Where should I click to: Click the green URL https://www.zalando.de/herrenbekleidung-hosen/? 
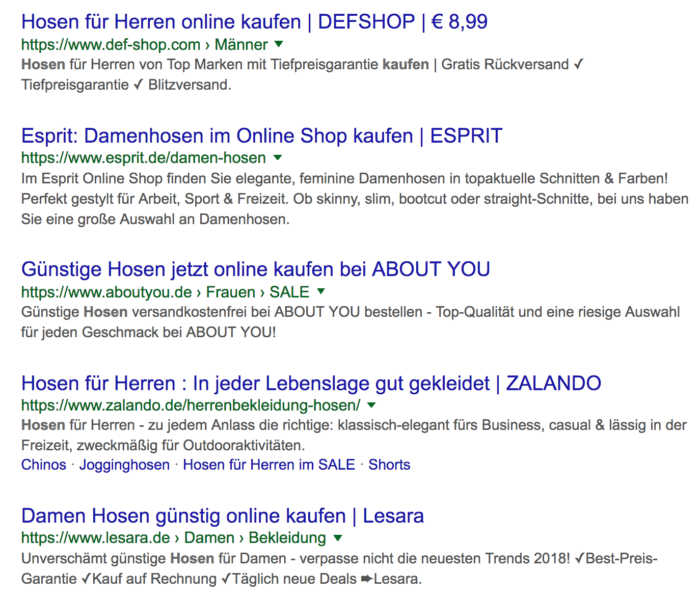point(191,405)
